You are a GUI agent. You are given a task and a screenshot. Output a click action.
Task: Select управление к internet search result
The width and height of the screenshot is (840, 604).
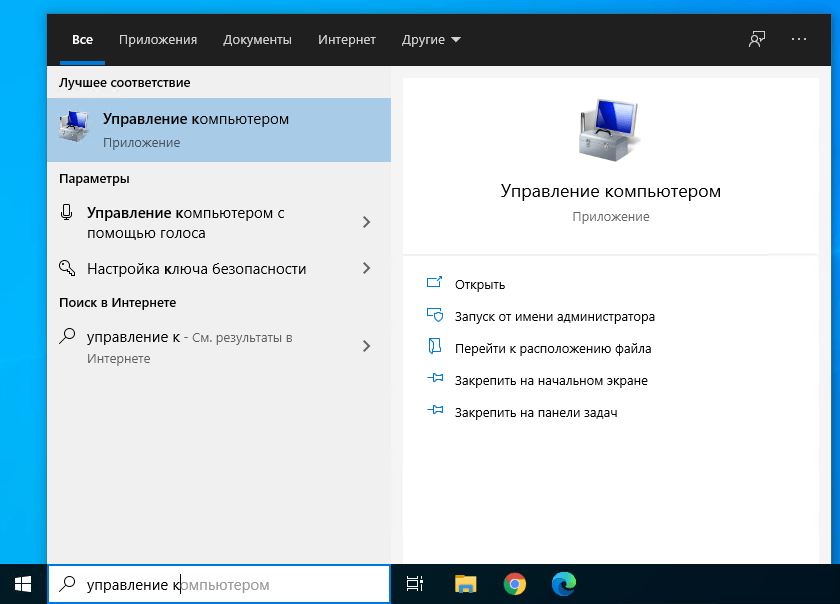tap(219, 347)
